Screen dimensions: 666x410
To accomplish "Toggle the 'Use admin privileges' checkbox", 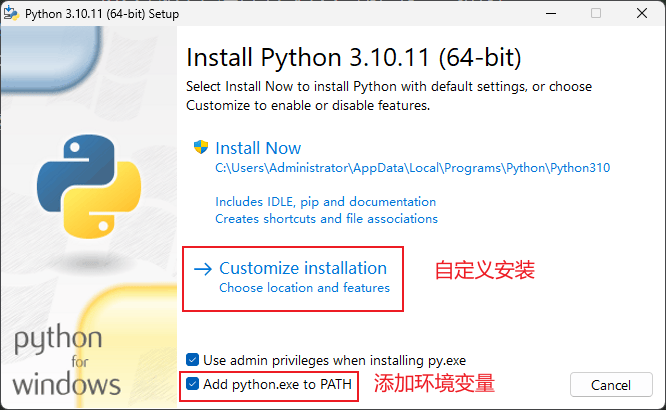I will 193,359.
